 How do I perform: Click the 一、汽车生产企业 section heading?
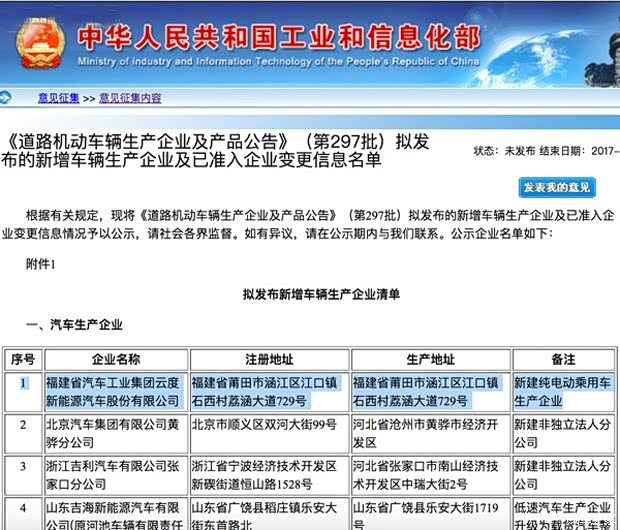point(74,325)
